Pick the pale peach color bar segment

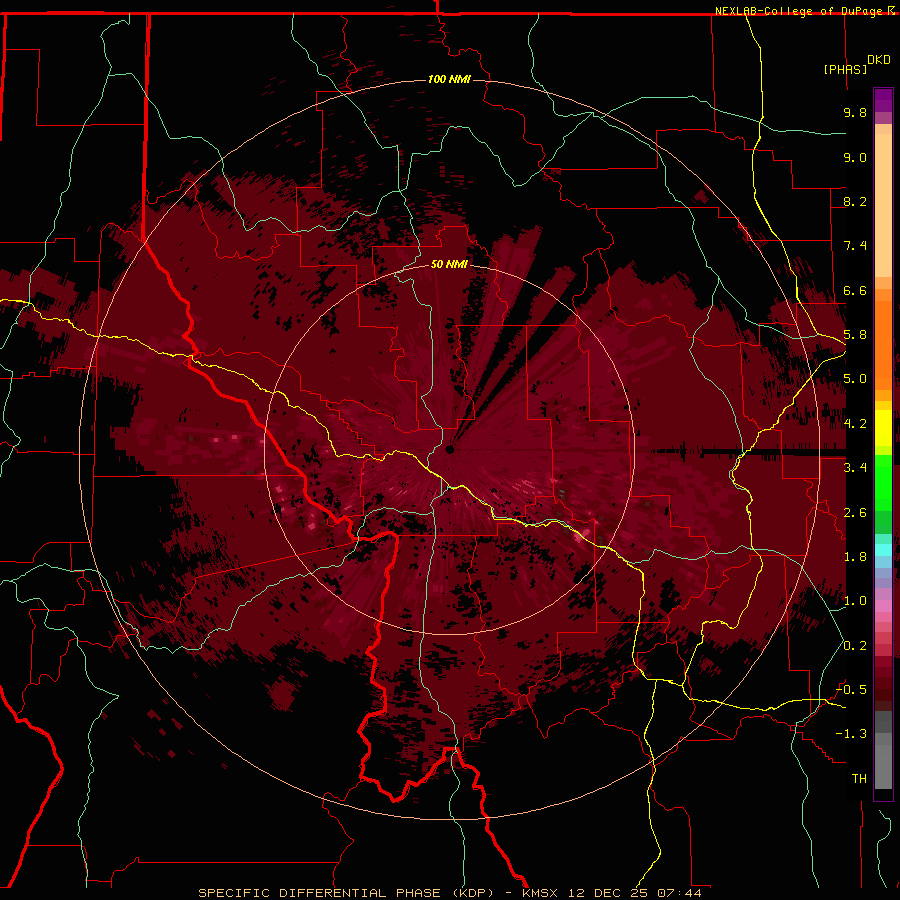(883, 205)
